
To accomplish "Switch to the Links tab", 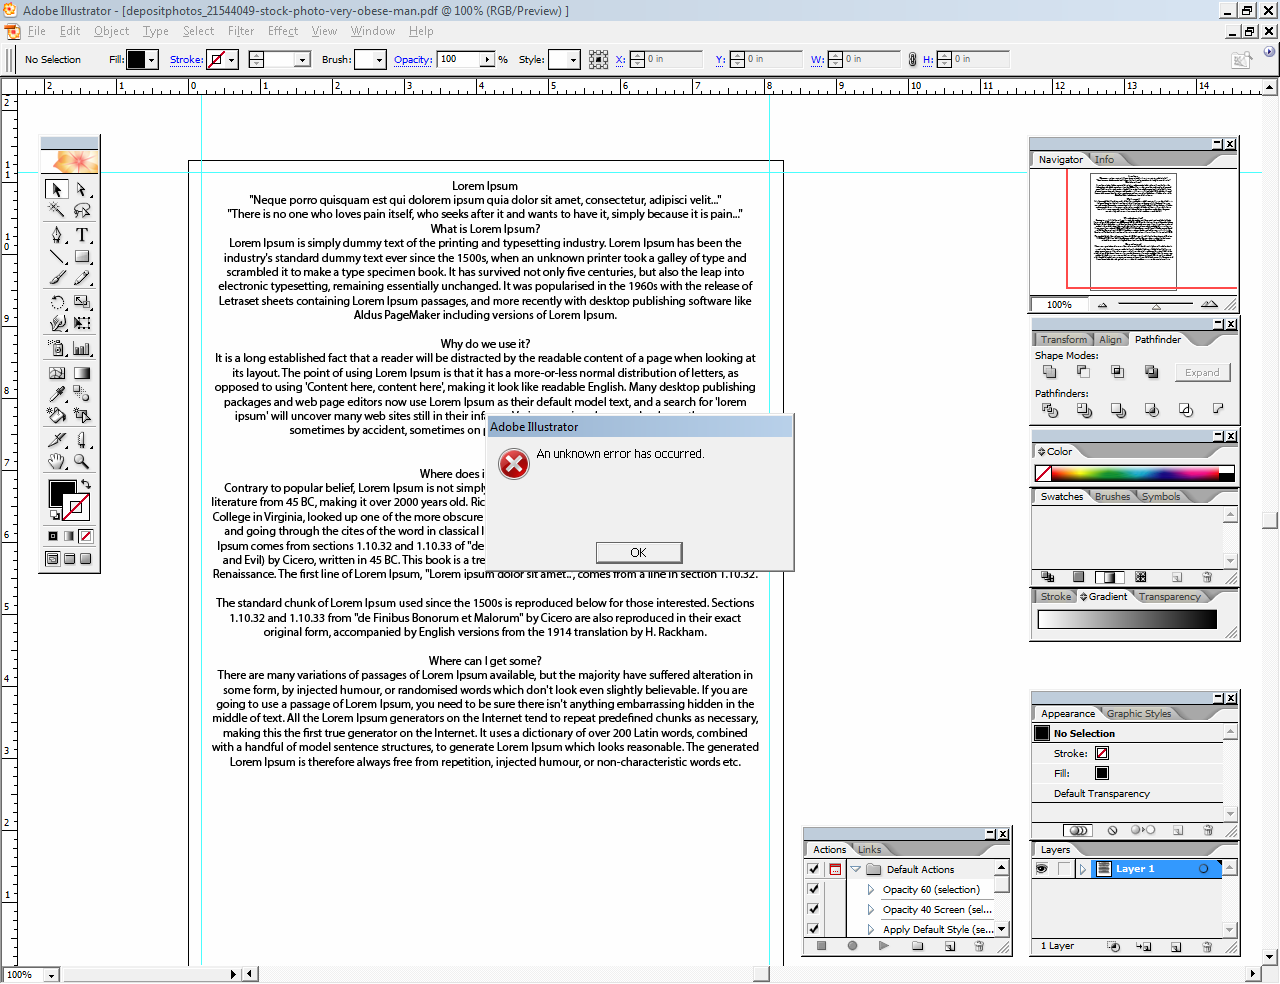I will (x=869, y=849).
